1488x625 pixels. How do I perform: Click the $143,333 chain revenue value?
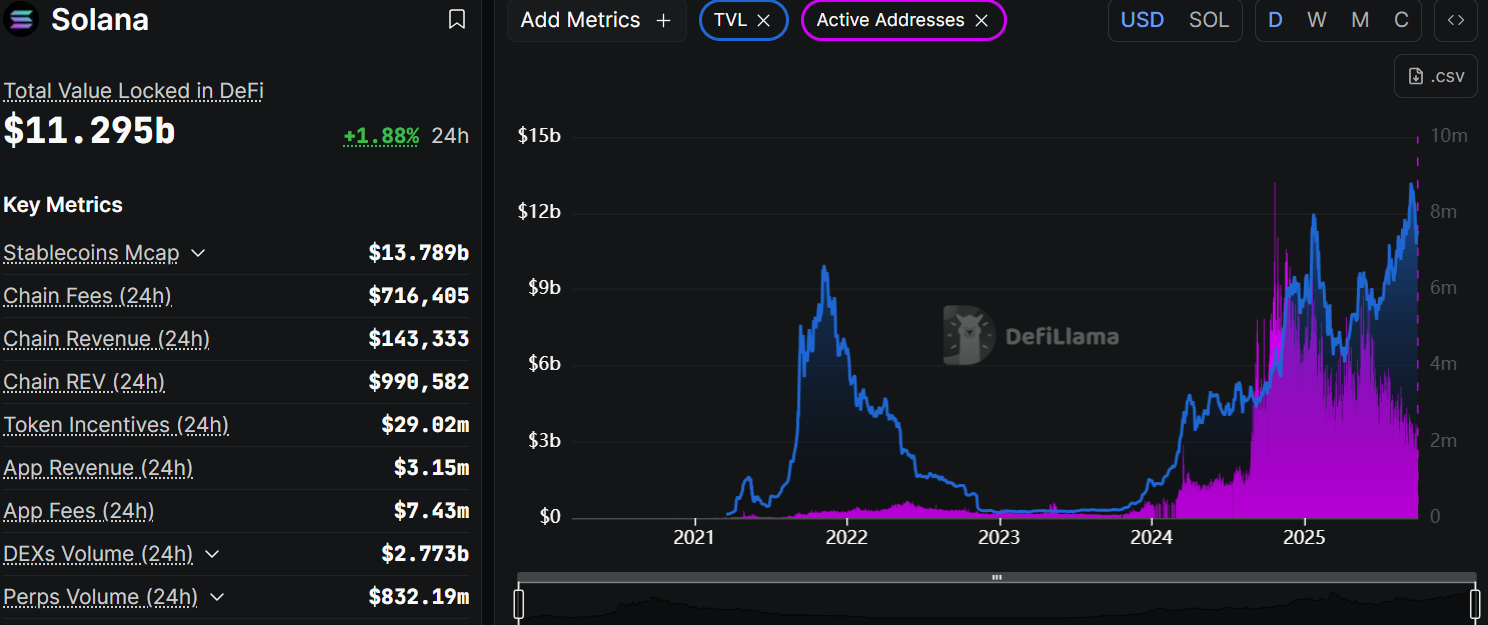pos(418,339)
